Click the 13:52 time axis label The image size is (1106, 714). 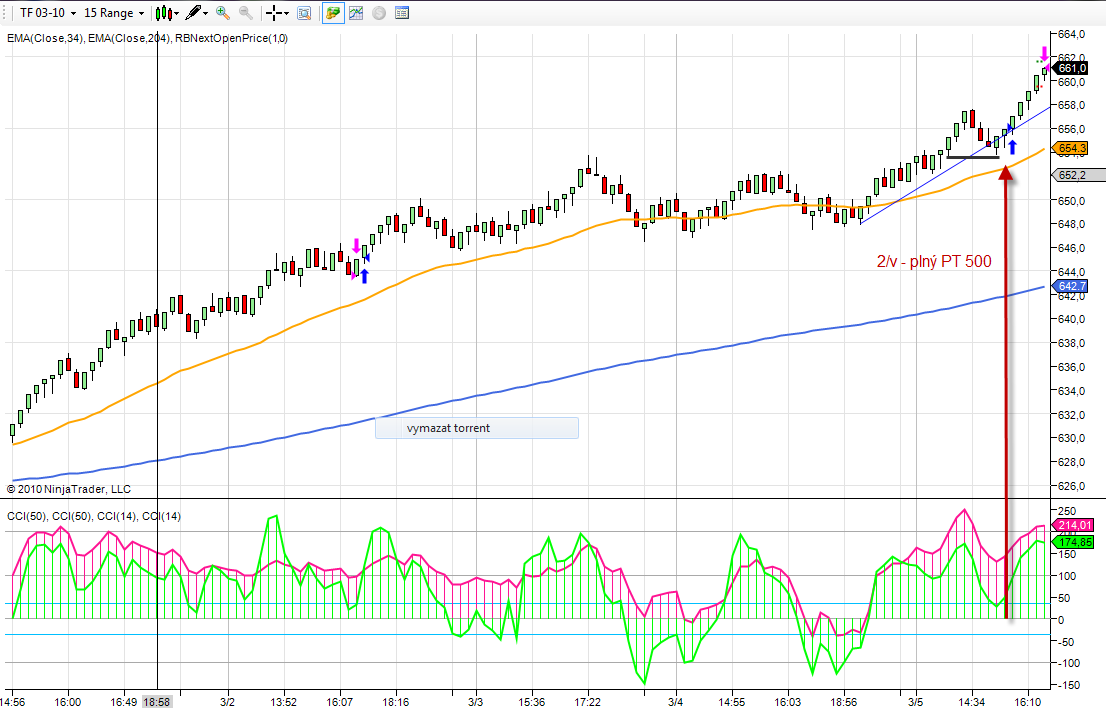pos(284,702)
